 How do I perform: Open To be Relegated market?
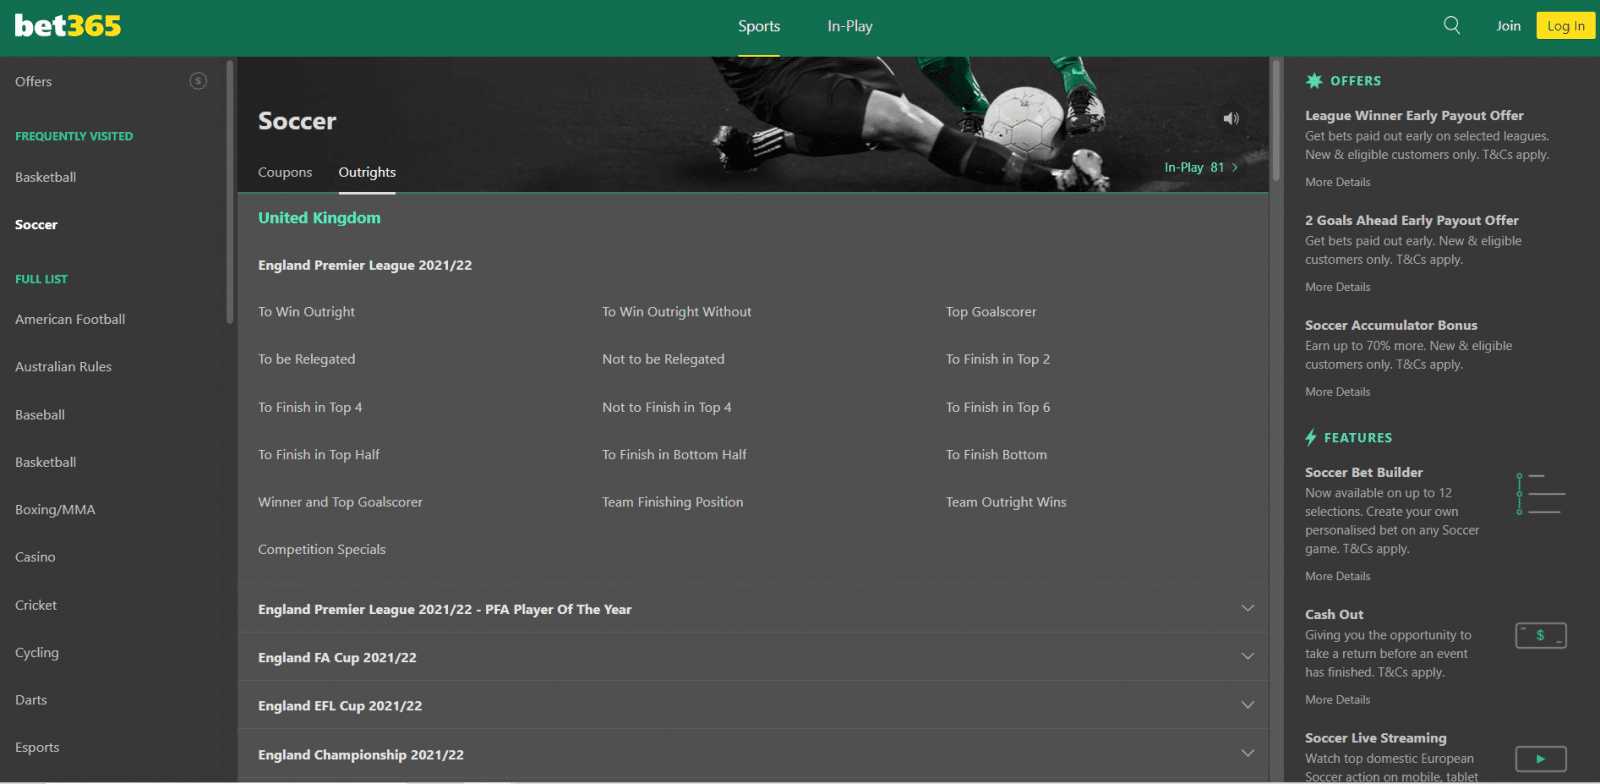(307, 359)
